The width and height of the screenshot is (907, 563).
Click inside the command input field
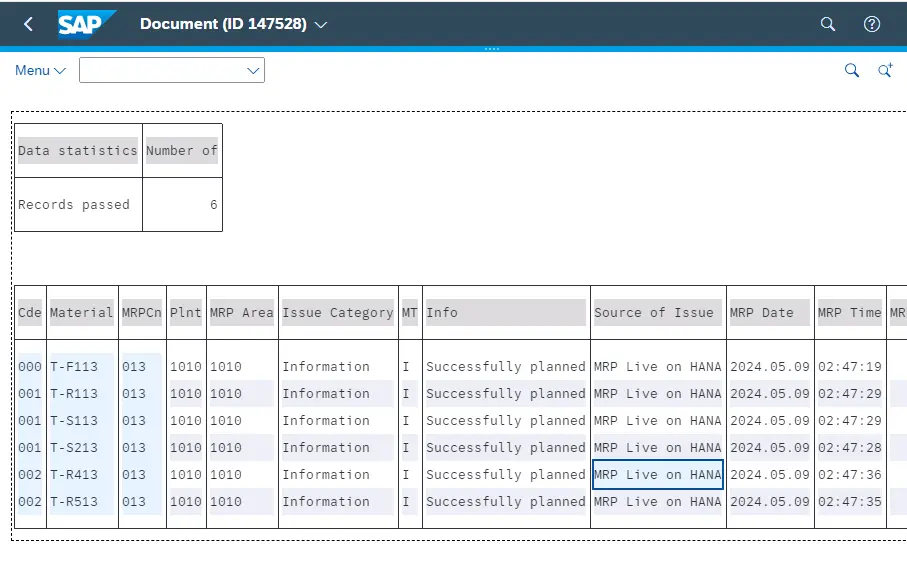pos(160,70)
